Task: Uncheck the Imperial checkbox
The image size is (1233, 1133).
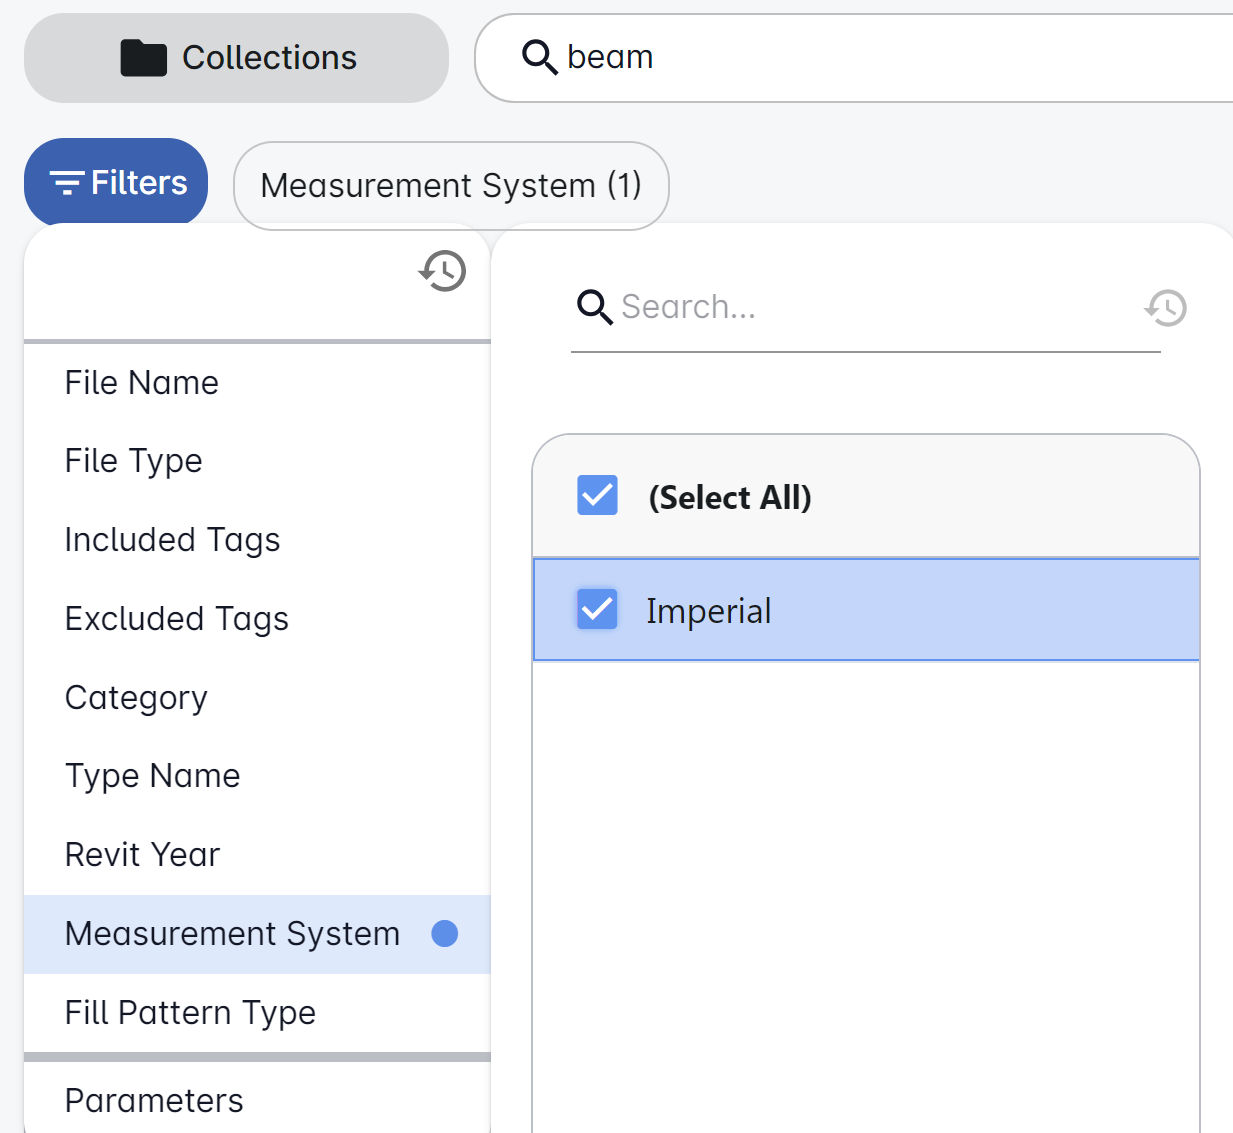Action: point(598,609)
